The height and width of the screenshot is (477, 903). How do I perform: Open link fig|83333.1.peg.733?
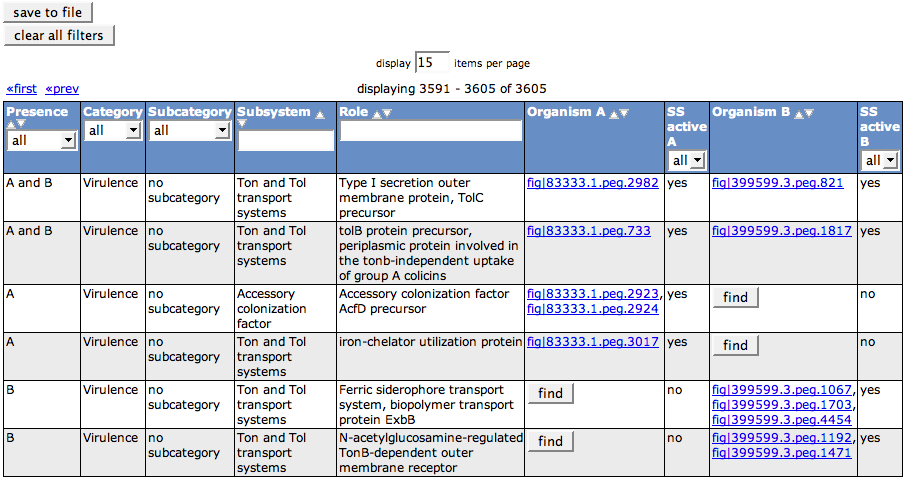[x=589, y=231]
